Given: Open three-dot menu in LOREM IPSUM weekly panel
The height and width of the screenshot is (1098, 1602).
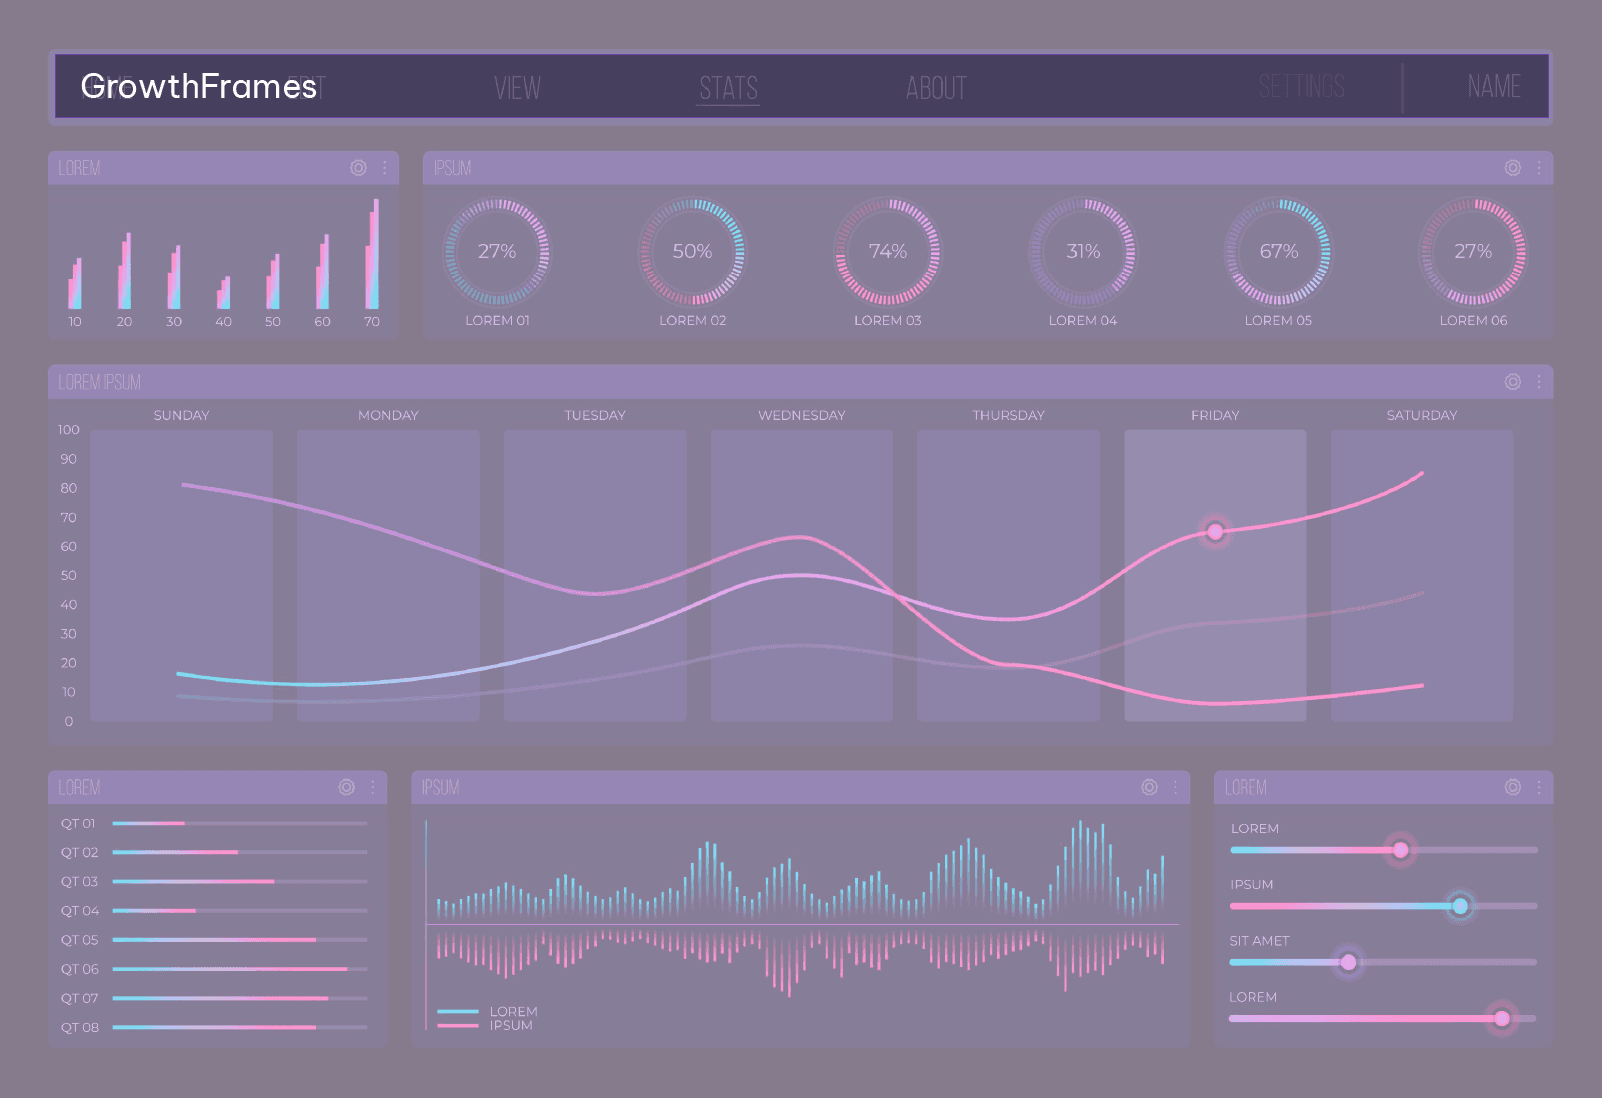Looking at the screenshot, I should coord(1539,382).
